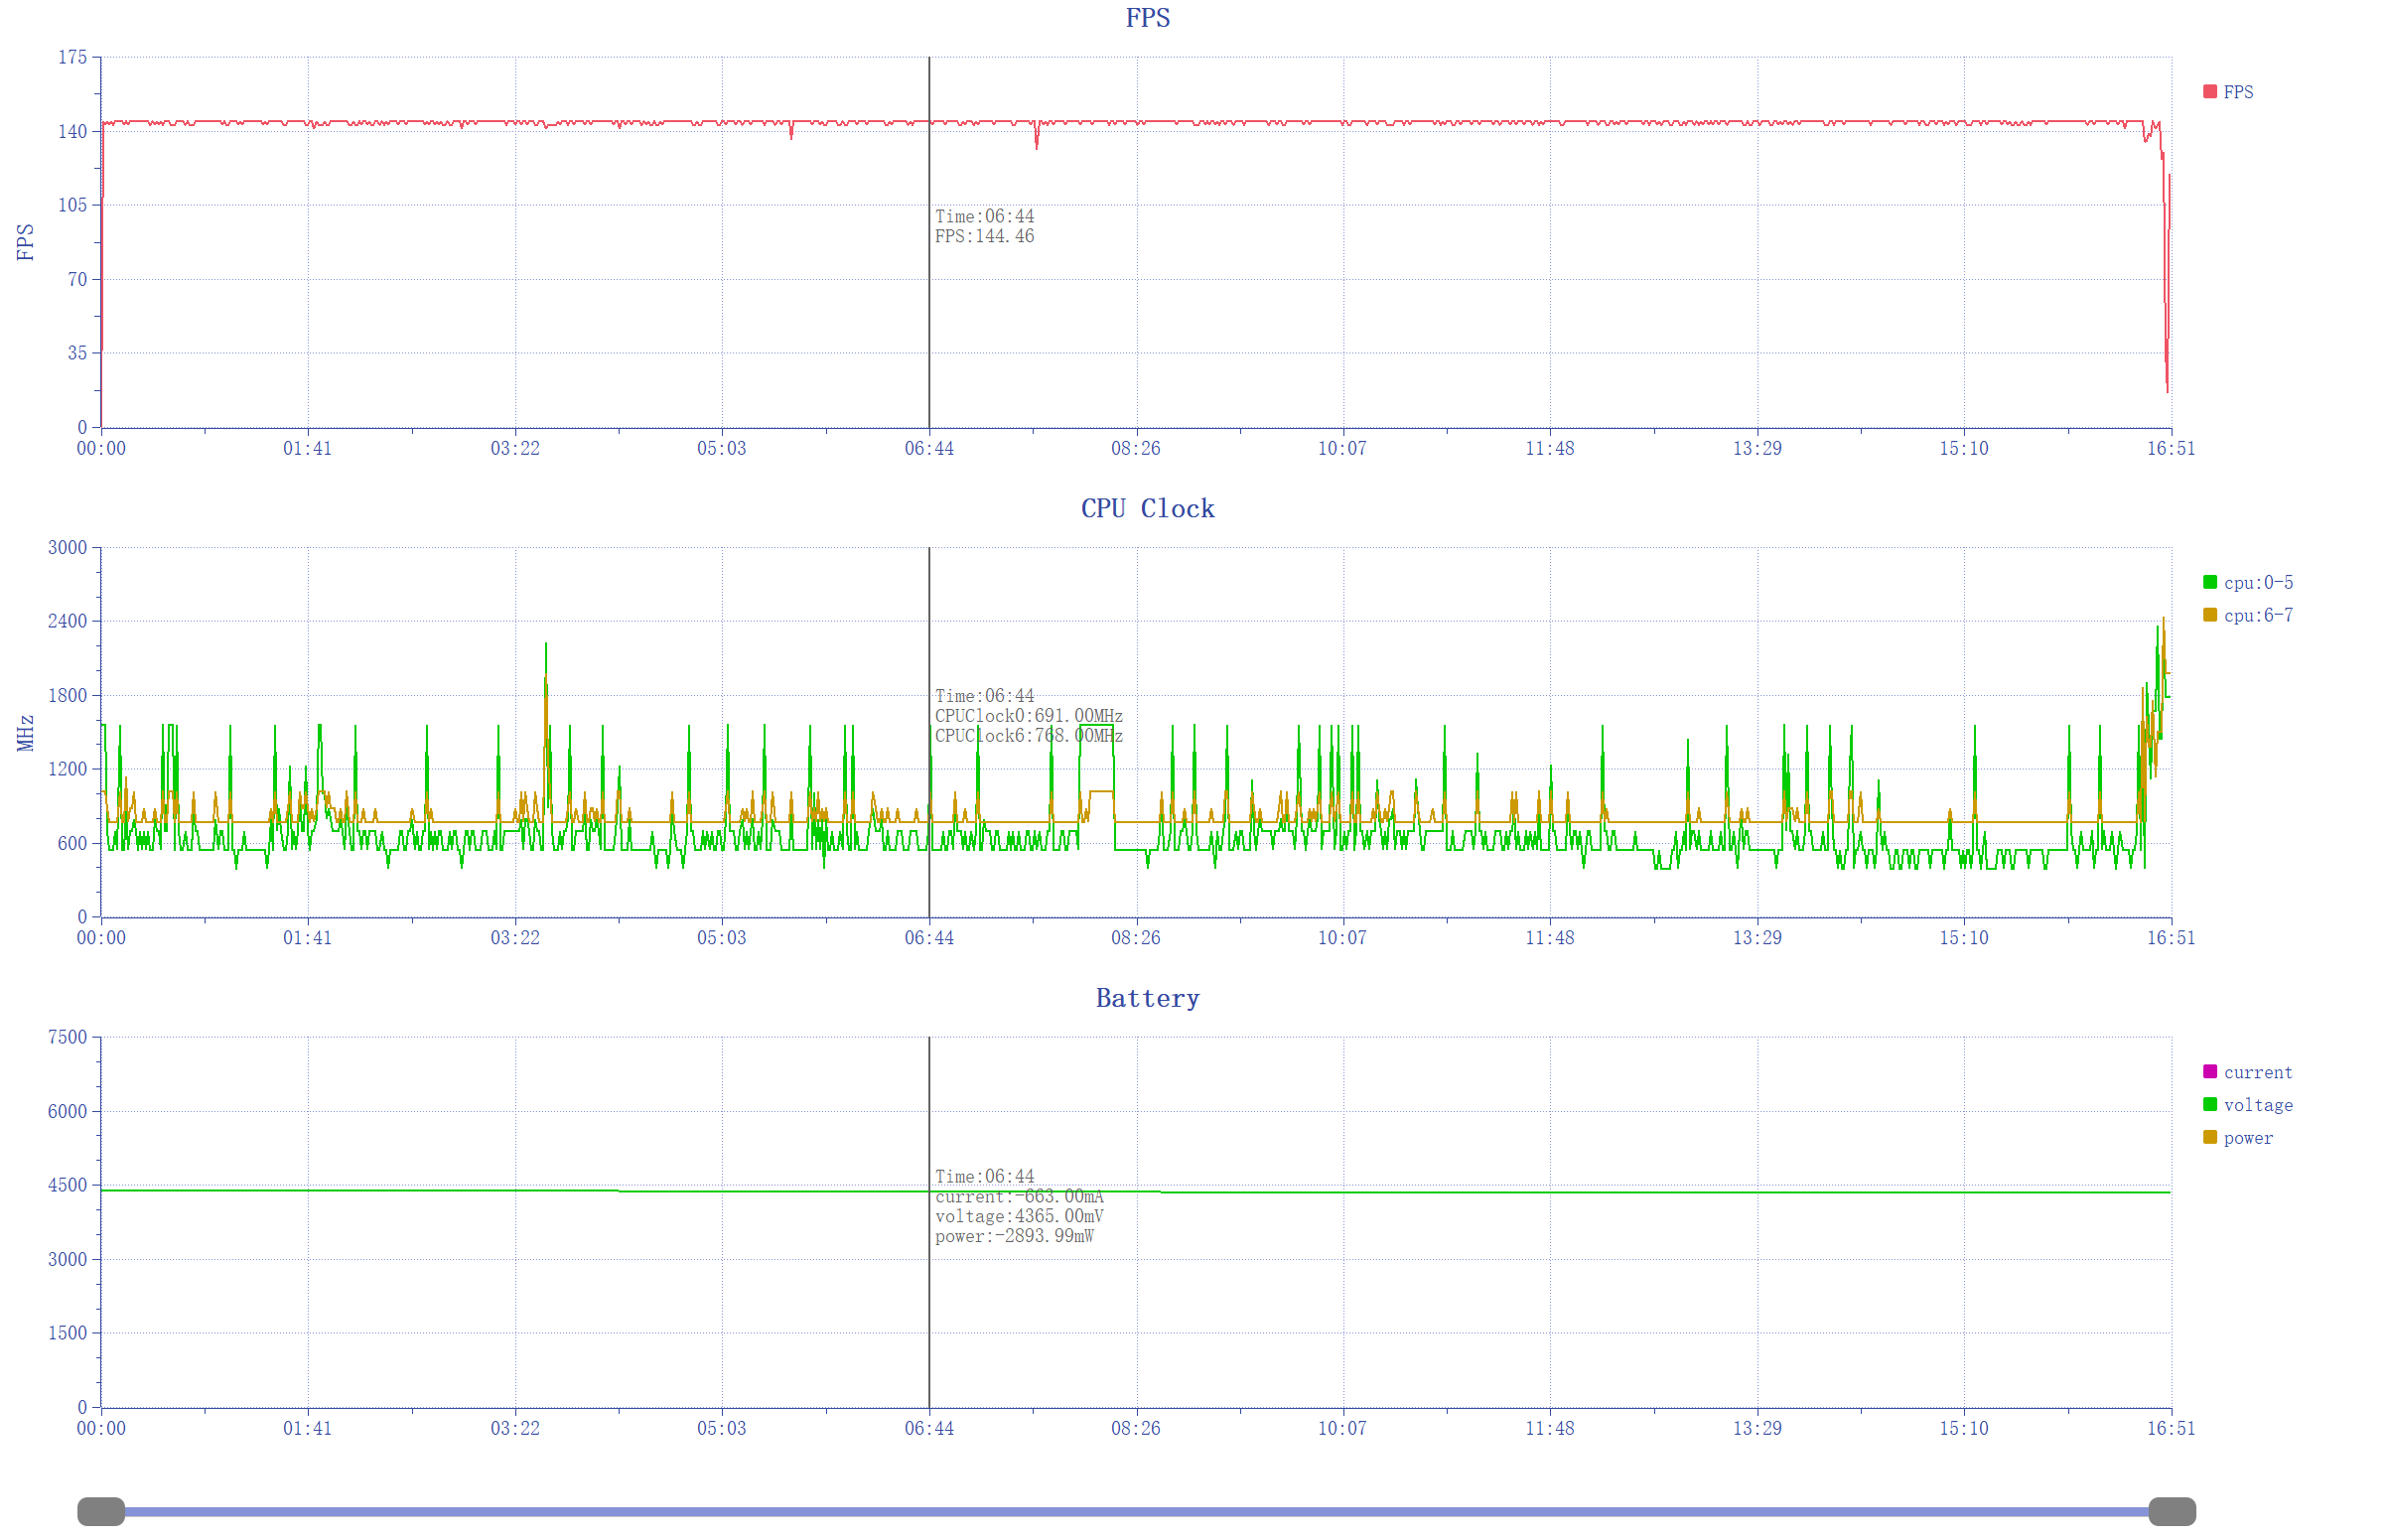Screen dimensions: 2388x1540
Task: Click the right handle of range slider
Action: point(2172,1512)
